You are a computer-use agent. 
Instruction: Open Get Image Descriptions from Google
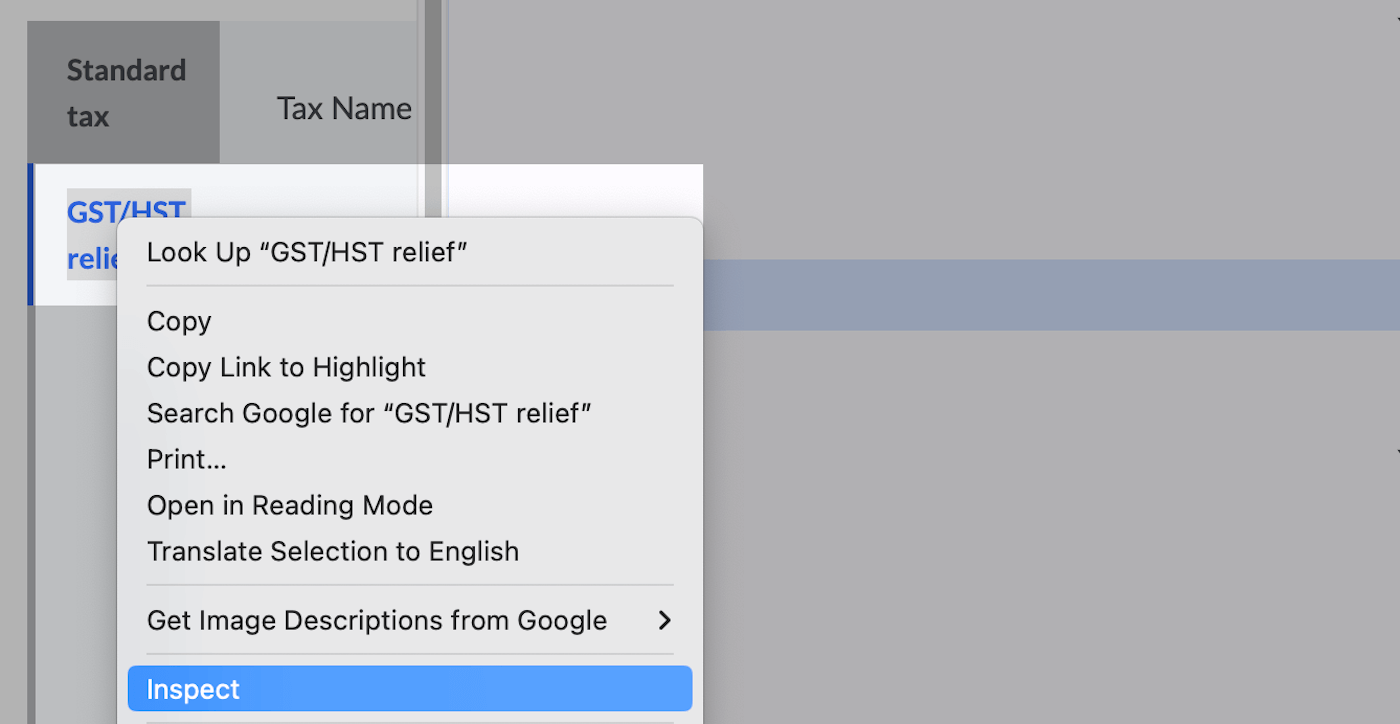coord(376,621)
